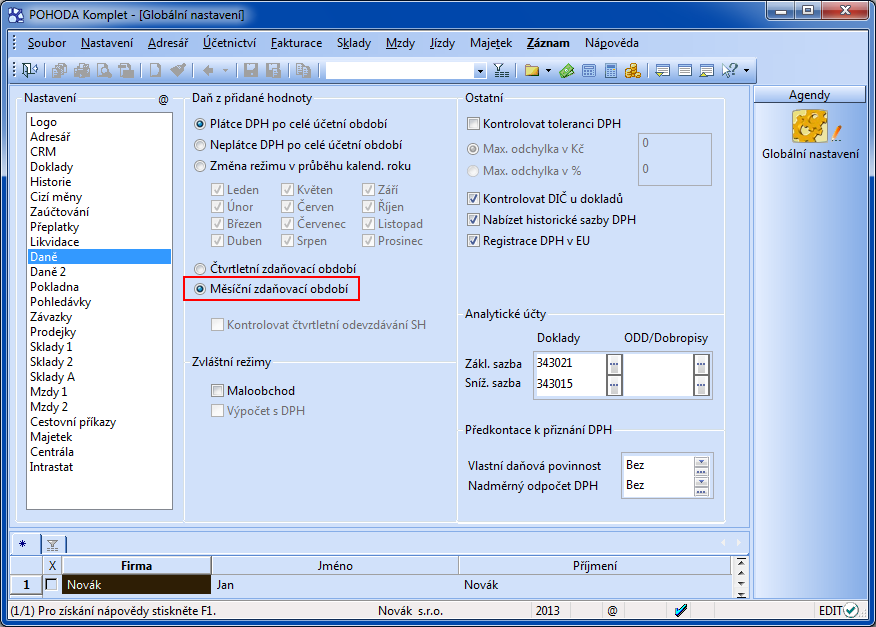Expand the help icon dropdown arrow
This screenshot has height=627, width=876.
[746, 70]
